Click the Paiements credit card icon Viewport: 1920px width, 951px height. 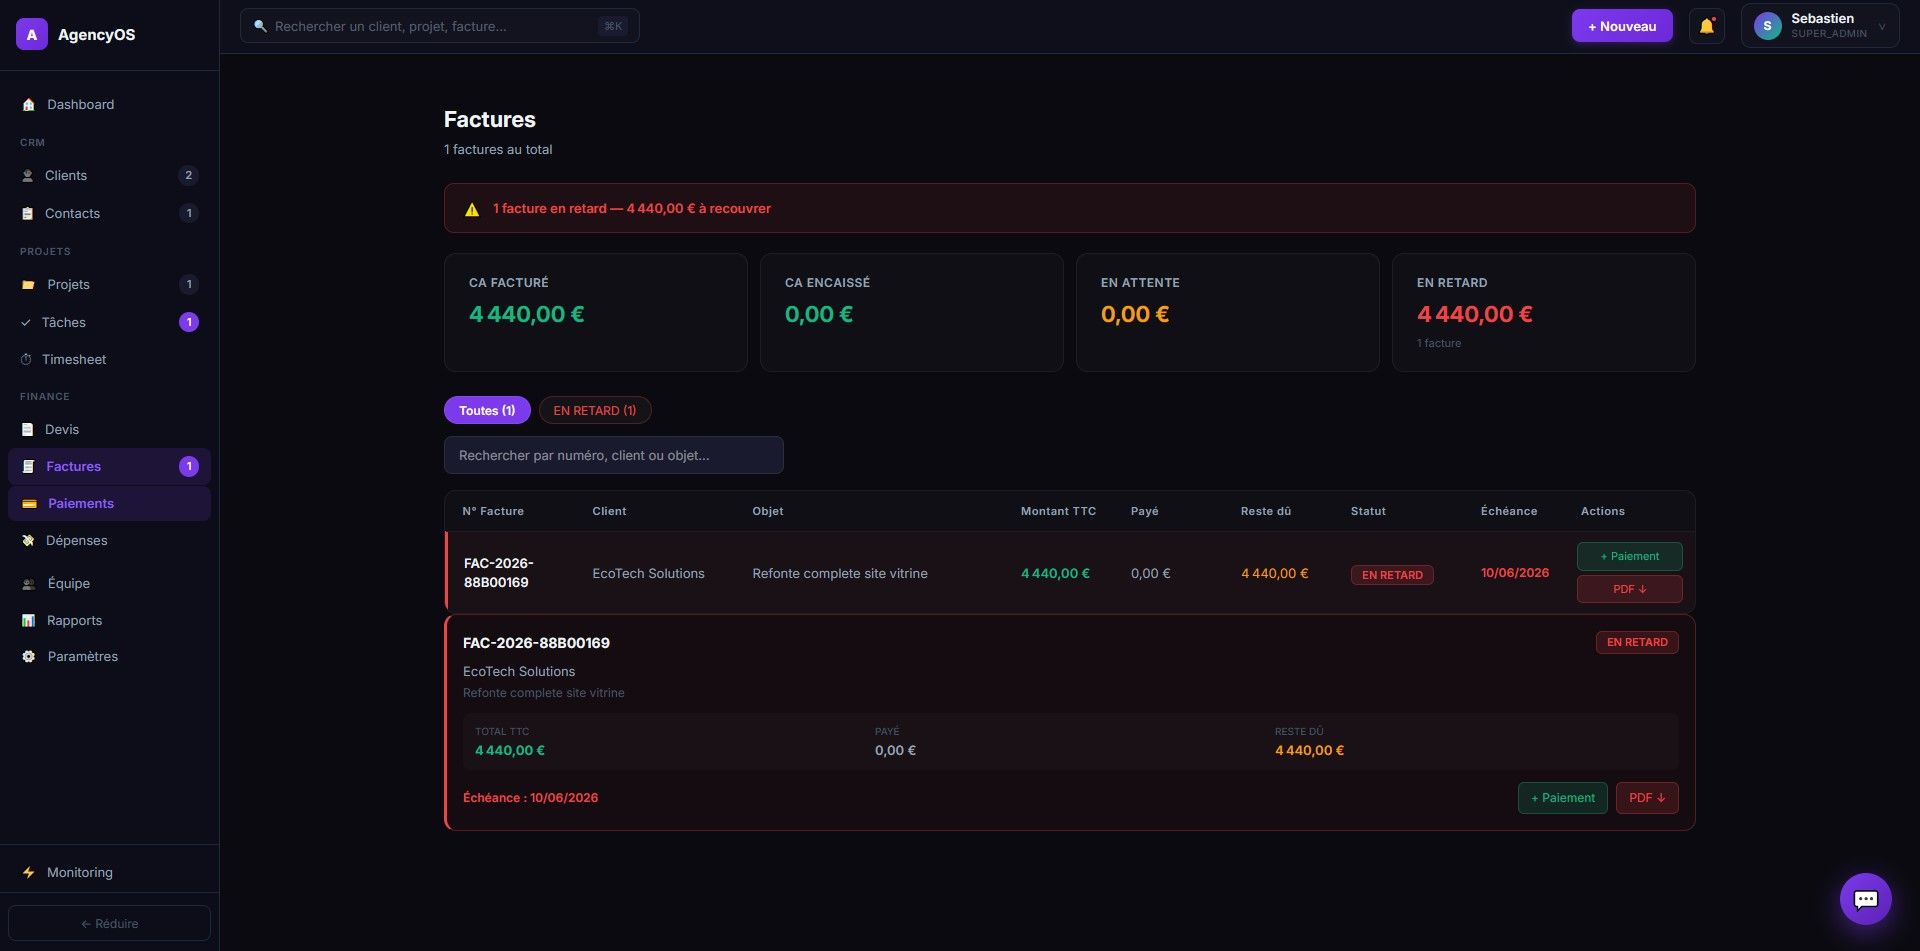[x=29, y=503]
